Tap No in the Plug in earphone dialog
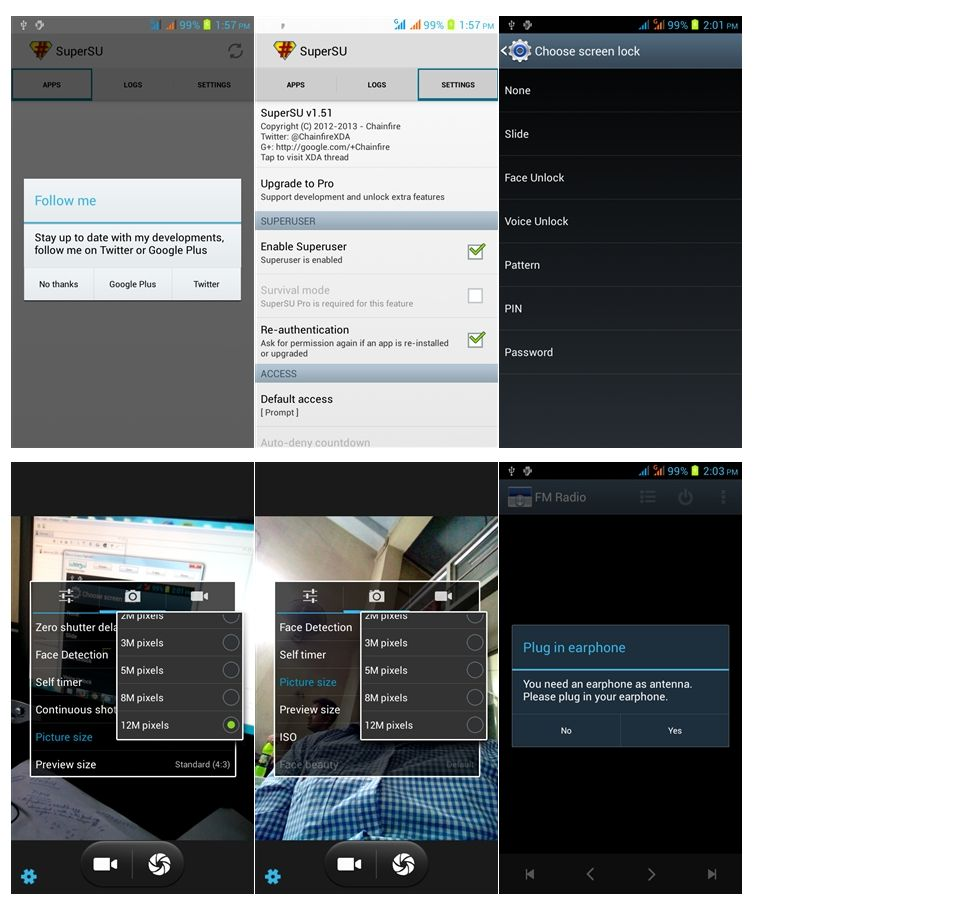This screenshot has height=909, width=979. (x=566, y=730)
